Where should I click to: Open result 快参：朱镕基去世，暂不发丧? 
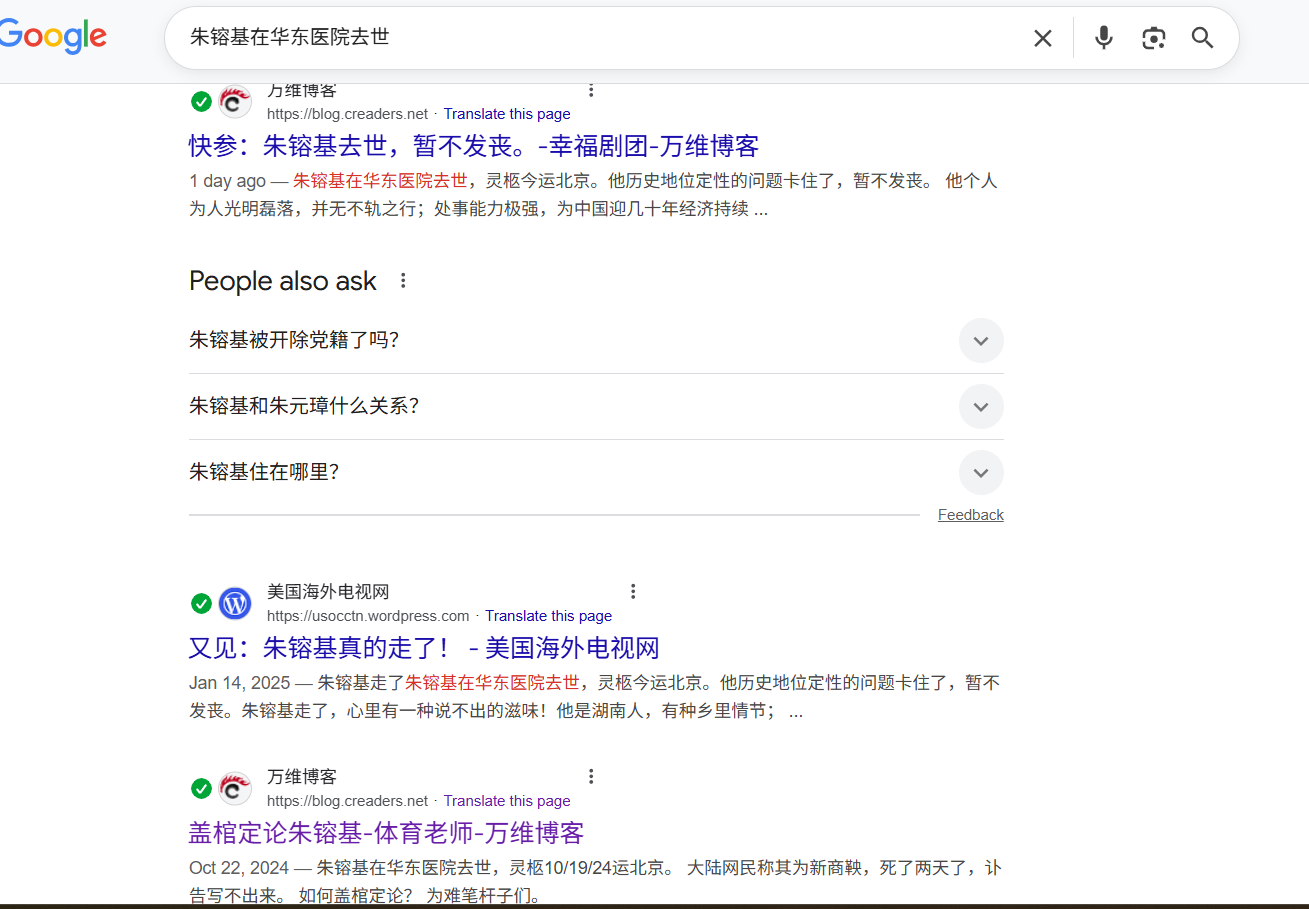473,146
